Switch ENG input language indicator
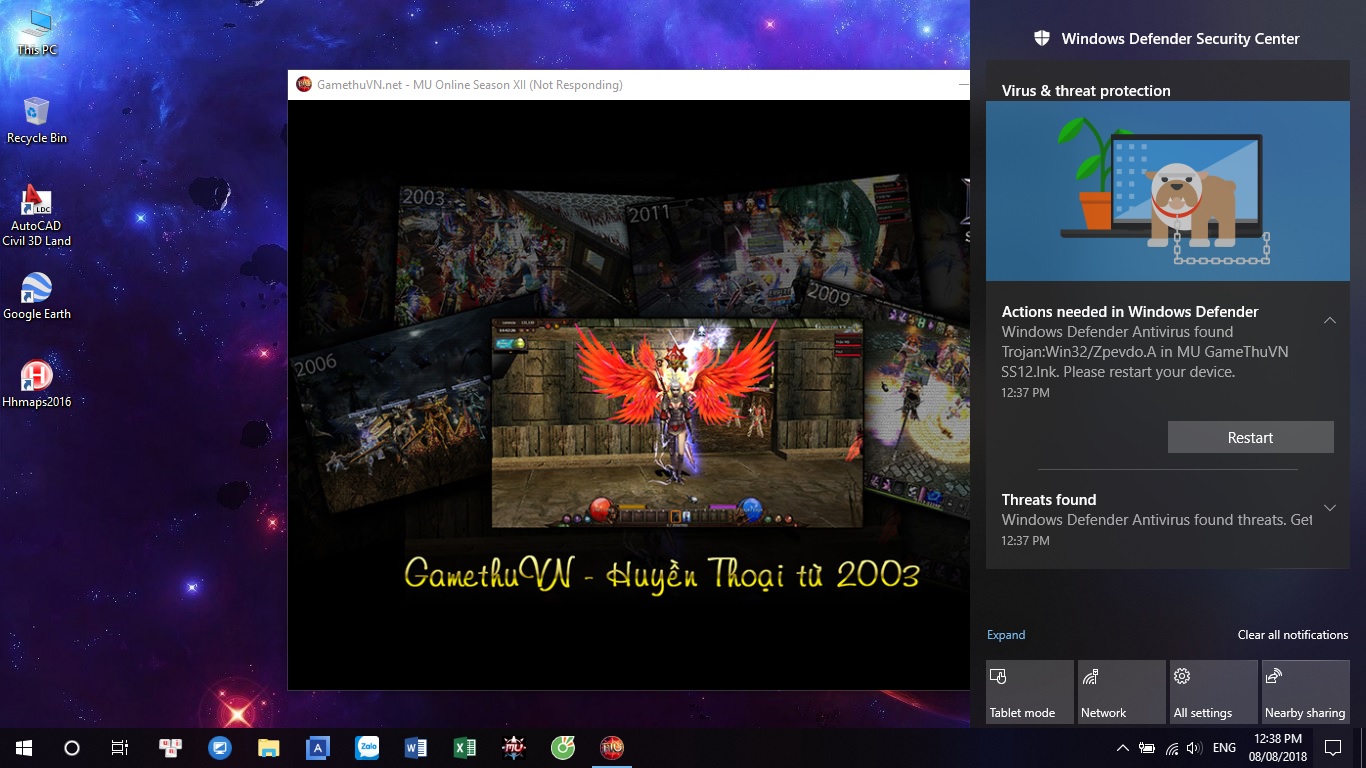 1224,748
